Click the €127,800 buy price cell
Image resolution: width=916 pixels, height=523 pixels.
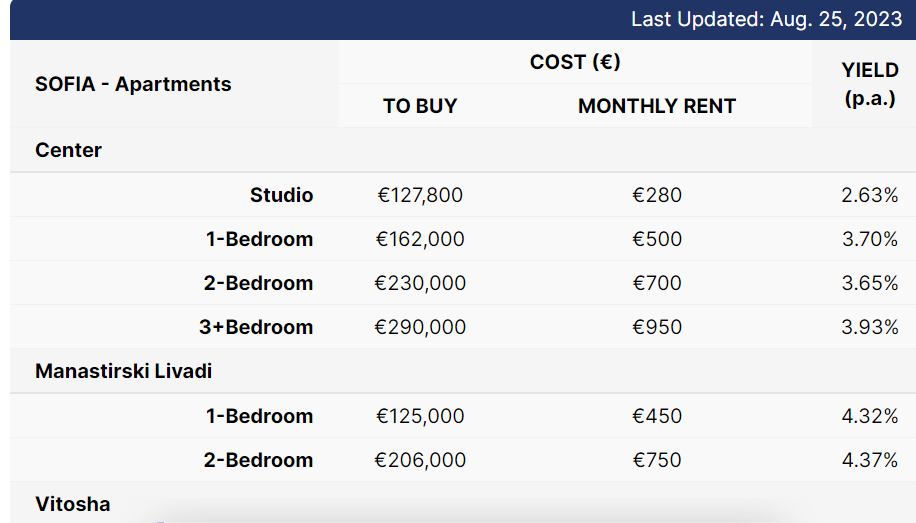coord(420,195)
